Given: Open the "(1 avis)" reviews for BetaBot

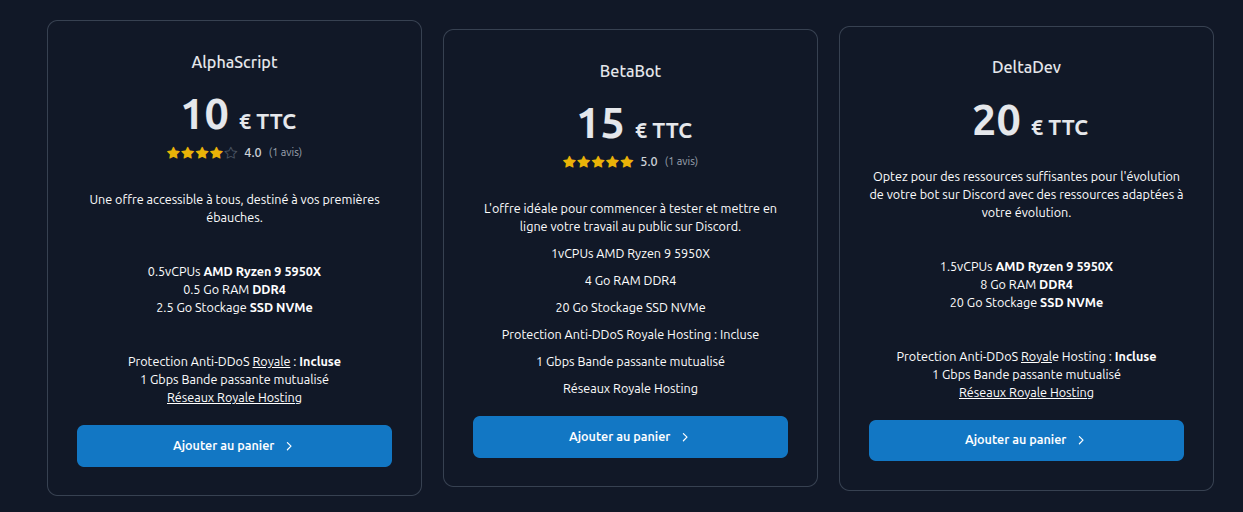Looking at the screenshot, I should click(681, 162).
